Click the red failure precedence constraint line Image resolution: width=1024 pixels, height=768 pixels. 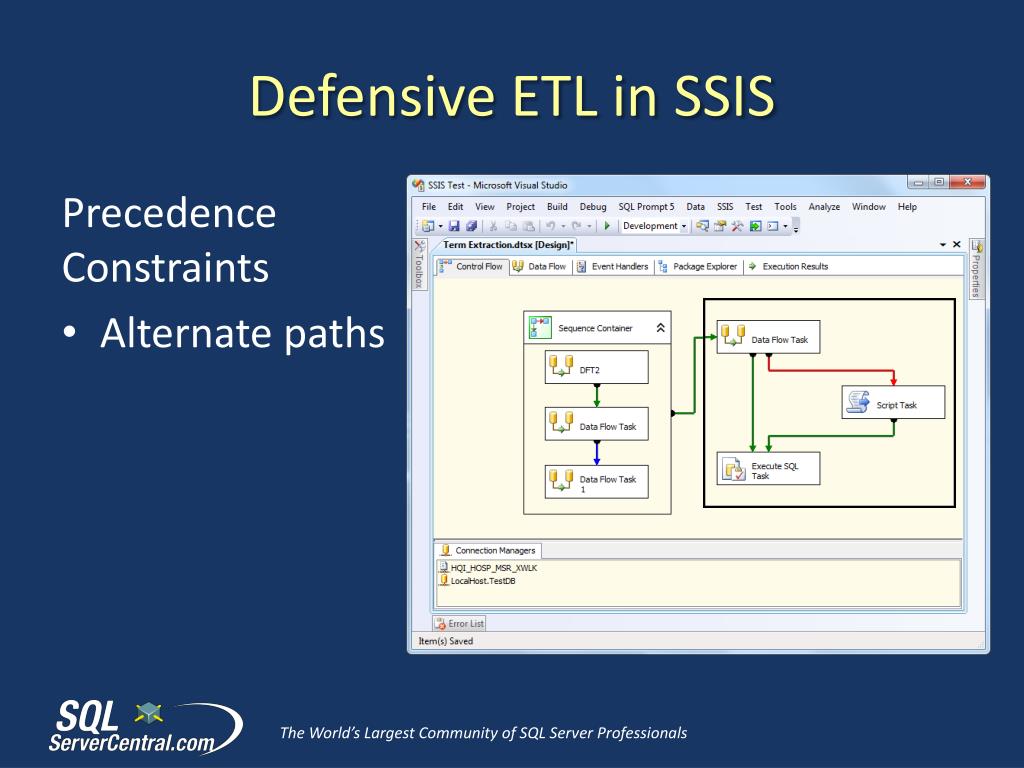click(x=831, y=370)
